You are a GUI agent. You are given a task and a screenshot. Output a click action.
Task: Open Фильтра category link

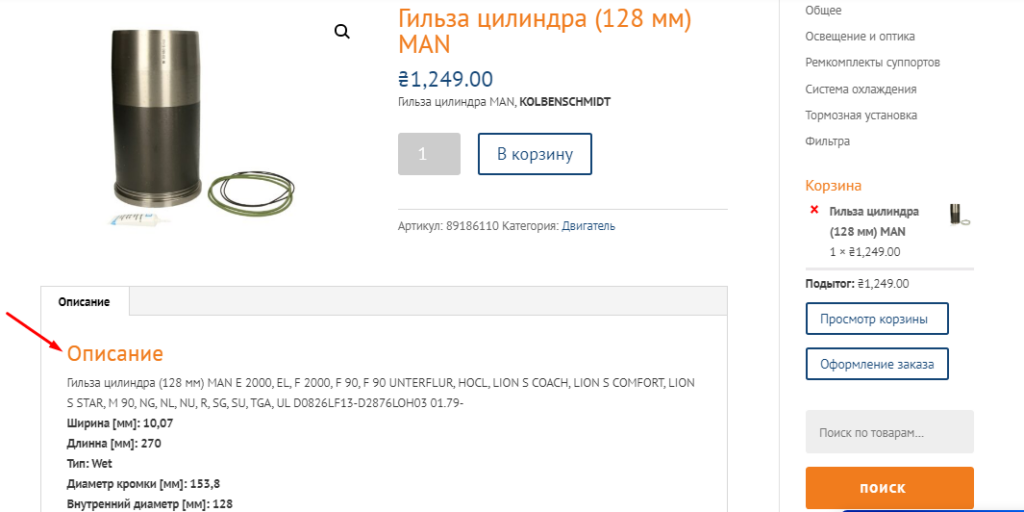point(827,141)
